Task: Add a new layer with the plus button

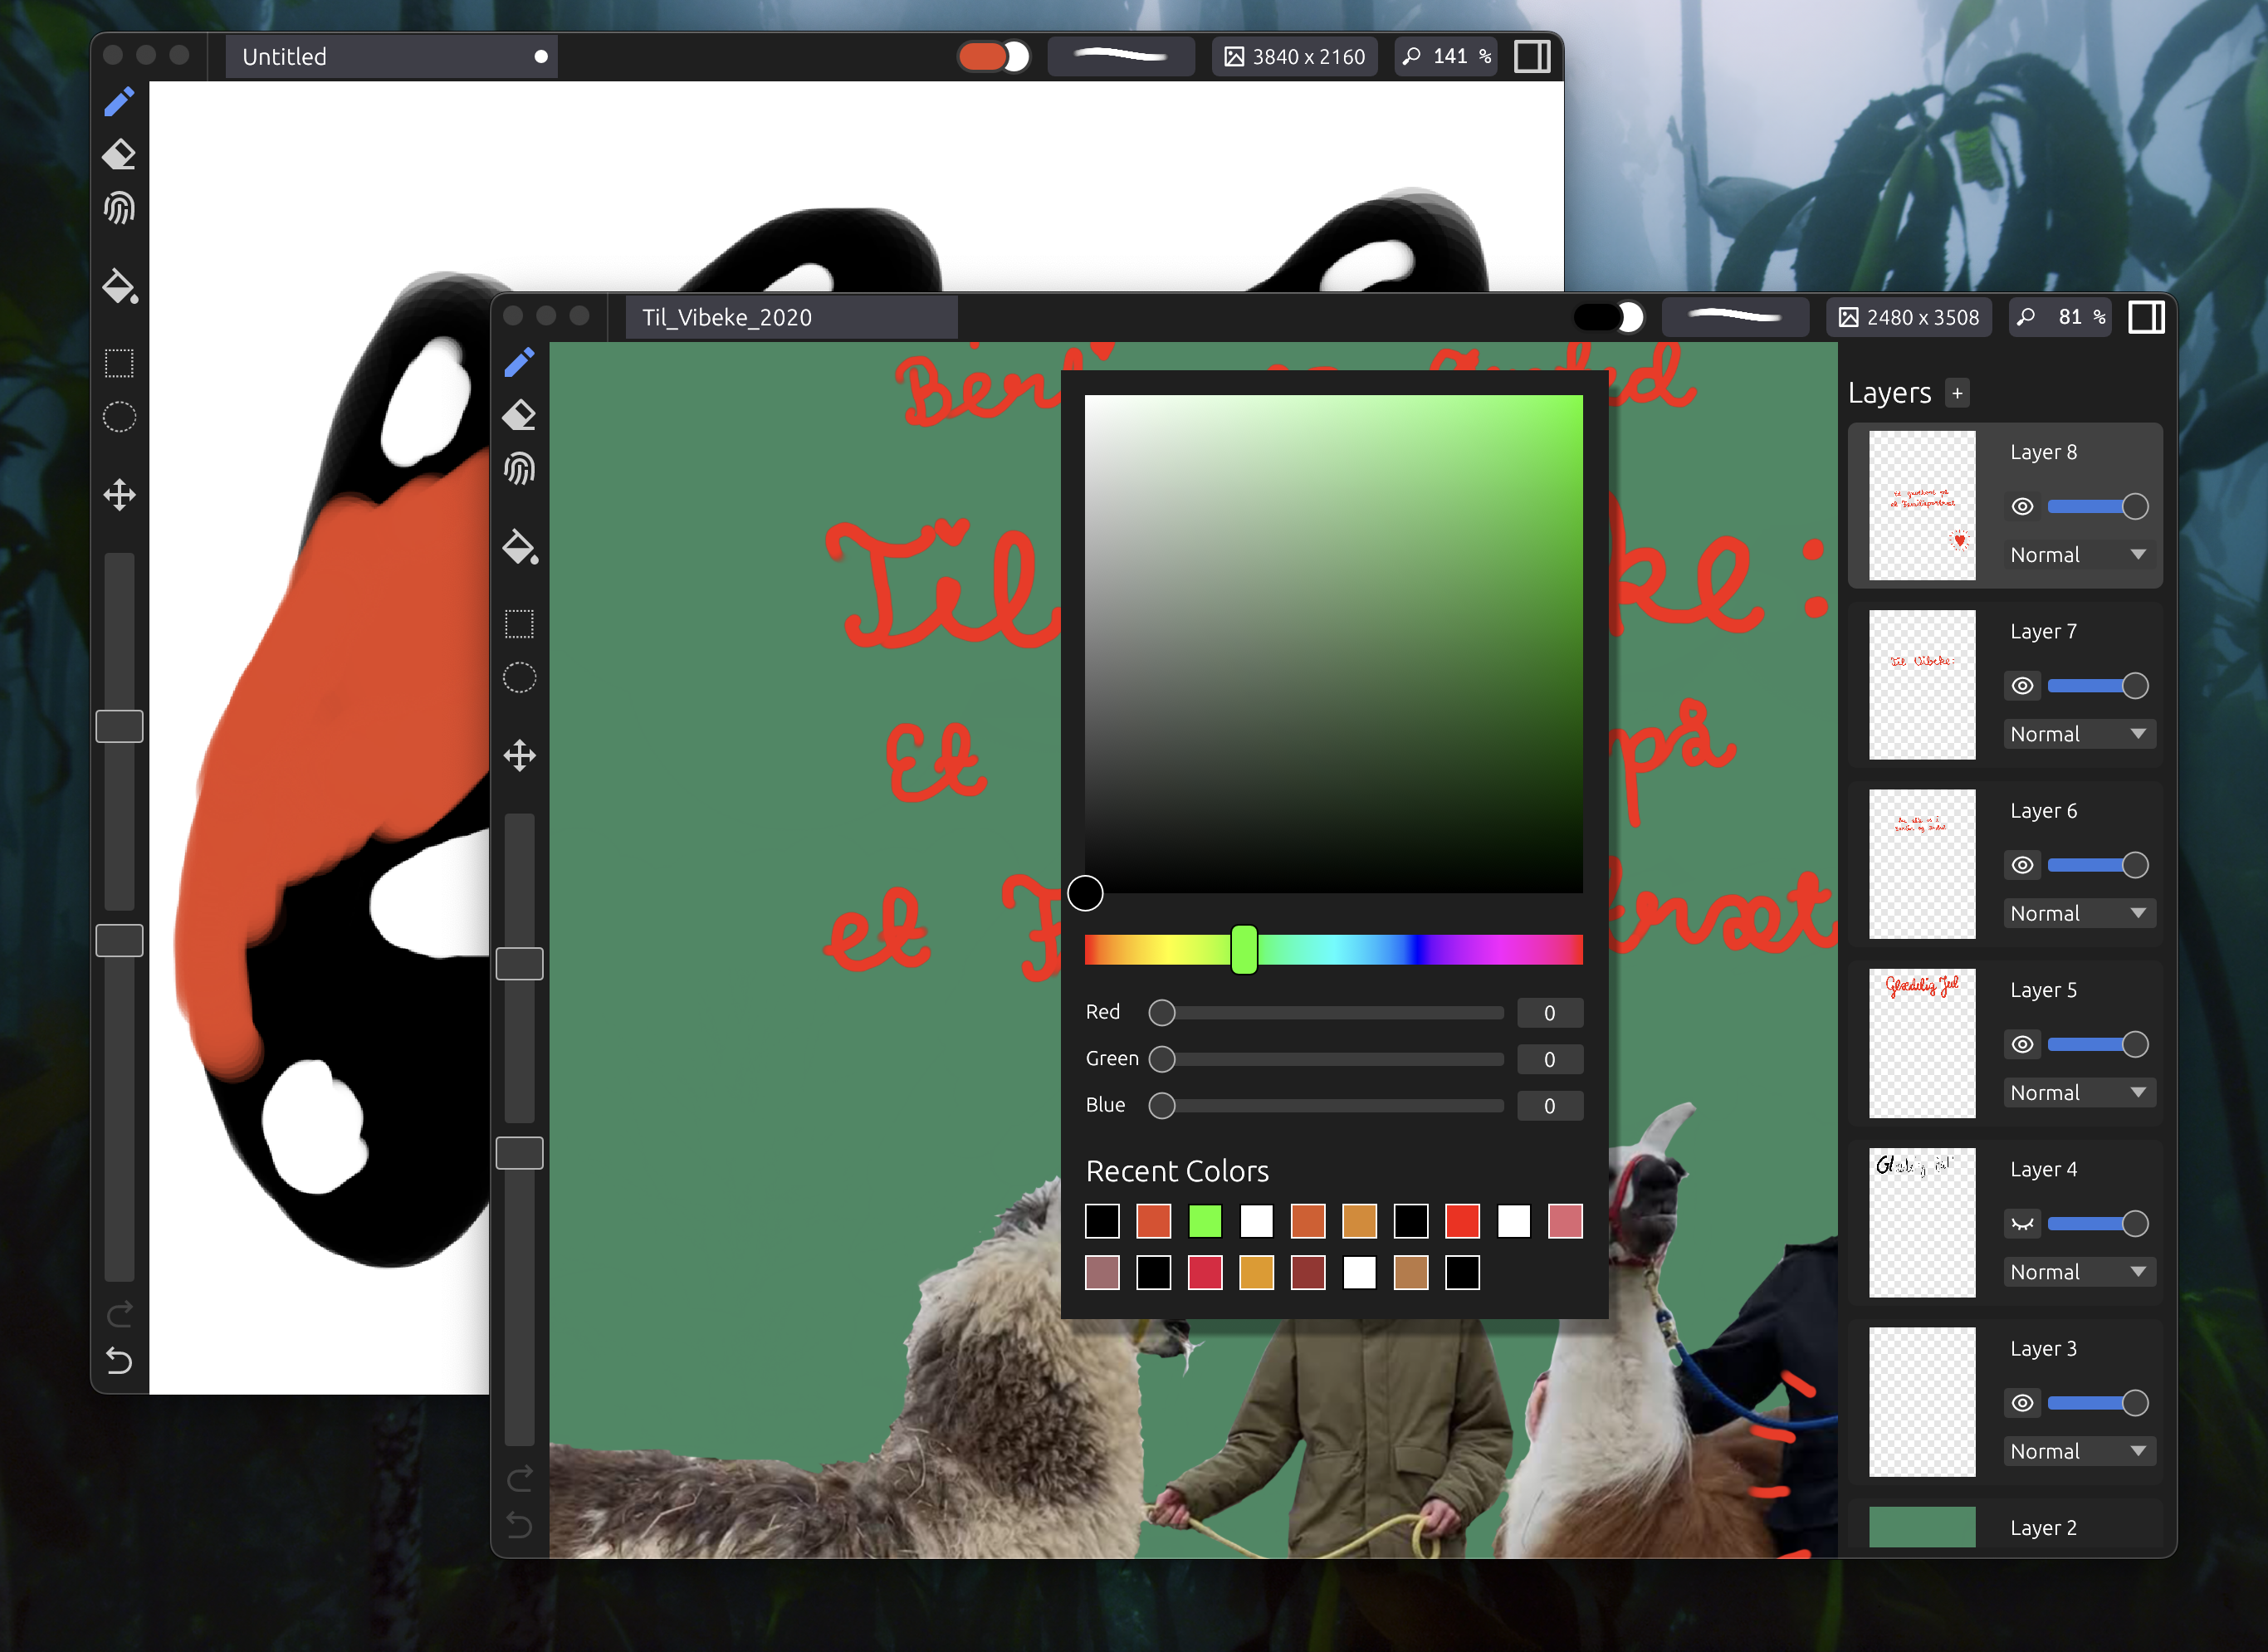Action: (x=1957, y=393)
